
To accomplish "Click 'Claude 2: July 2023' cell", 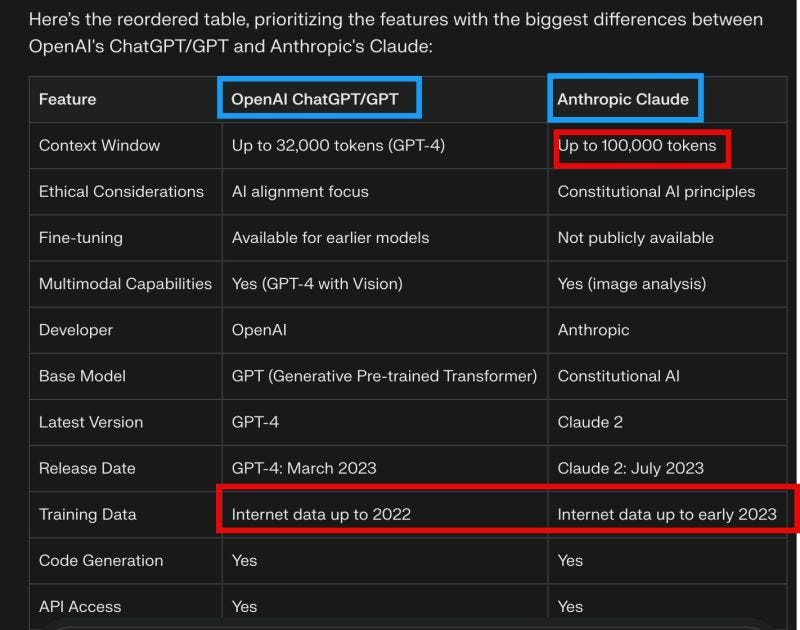I will click(631, 468).
